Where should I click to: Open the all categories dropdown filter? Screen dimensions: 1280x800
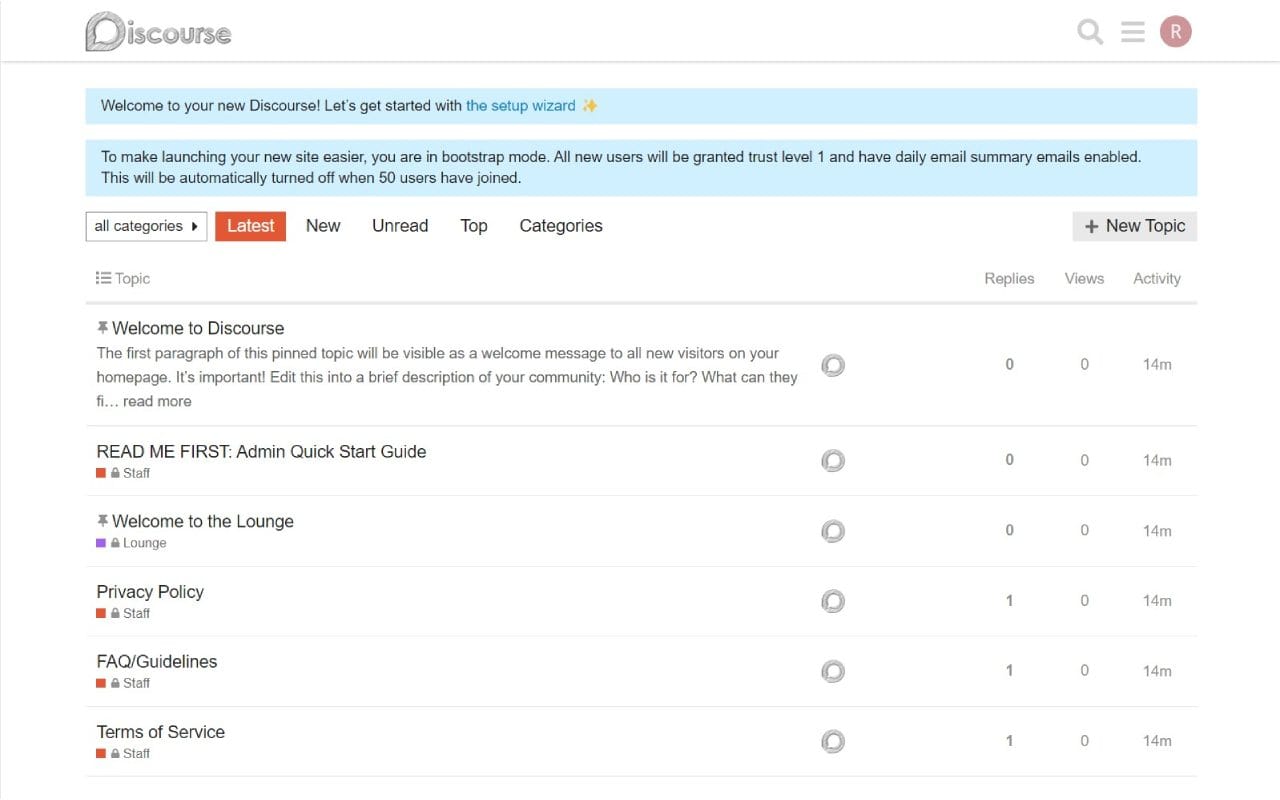pos(145,226)
